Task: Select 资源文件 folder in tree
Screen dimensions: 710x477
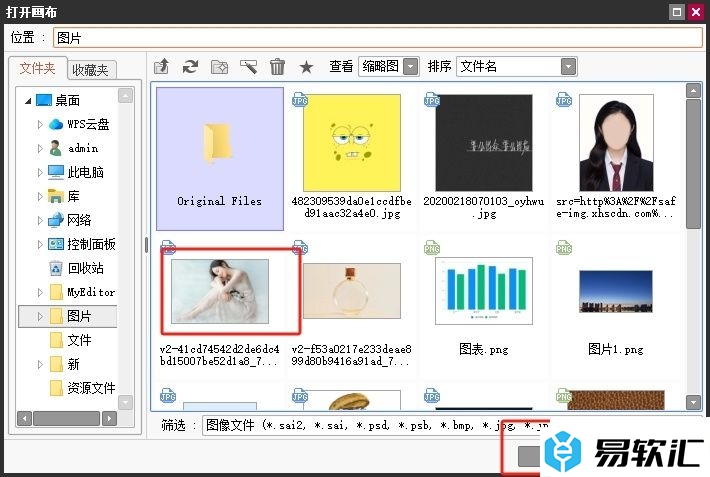Action: coord(82,388)
